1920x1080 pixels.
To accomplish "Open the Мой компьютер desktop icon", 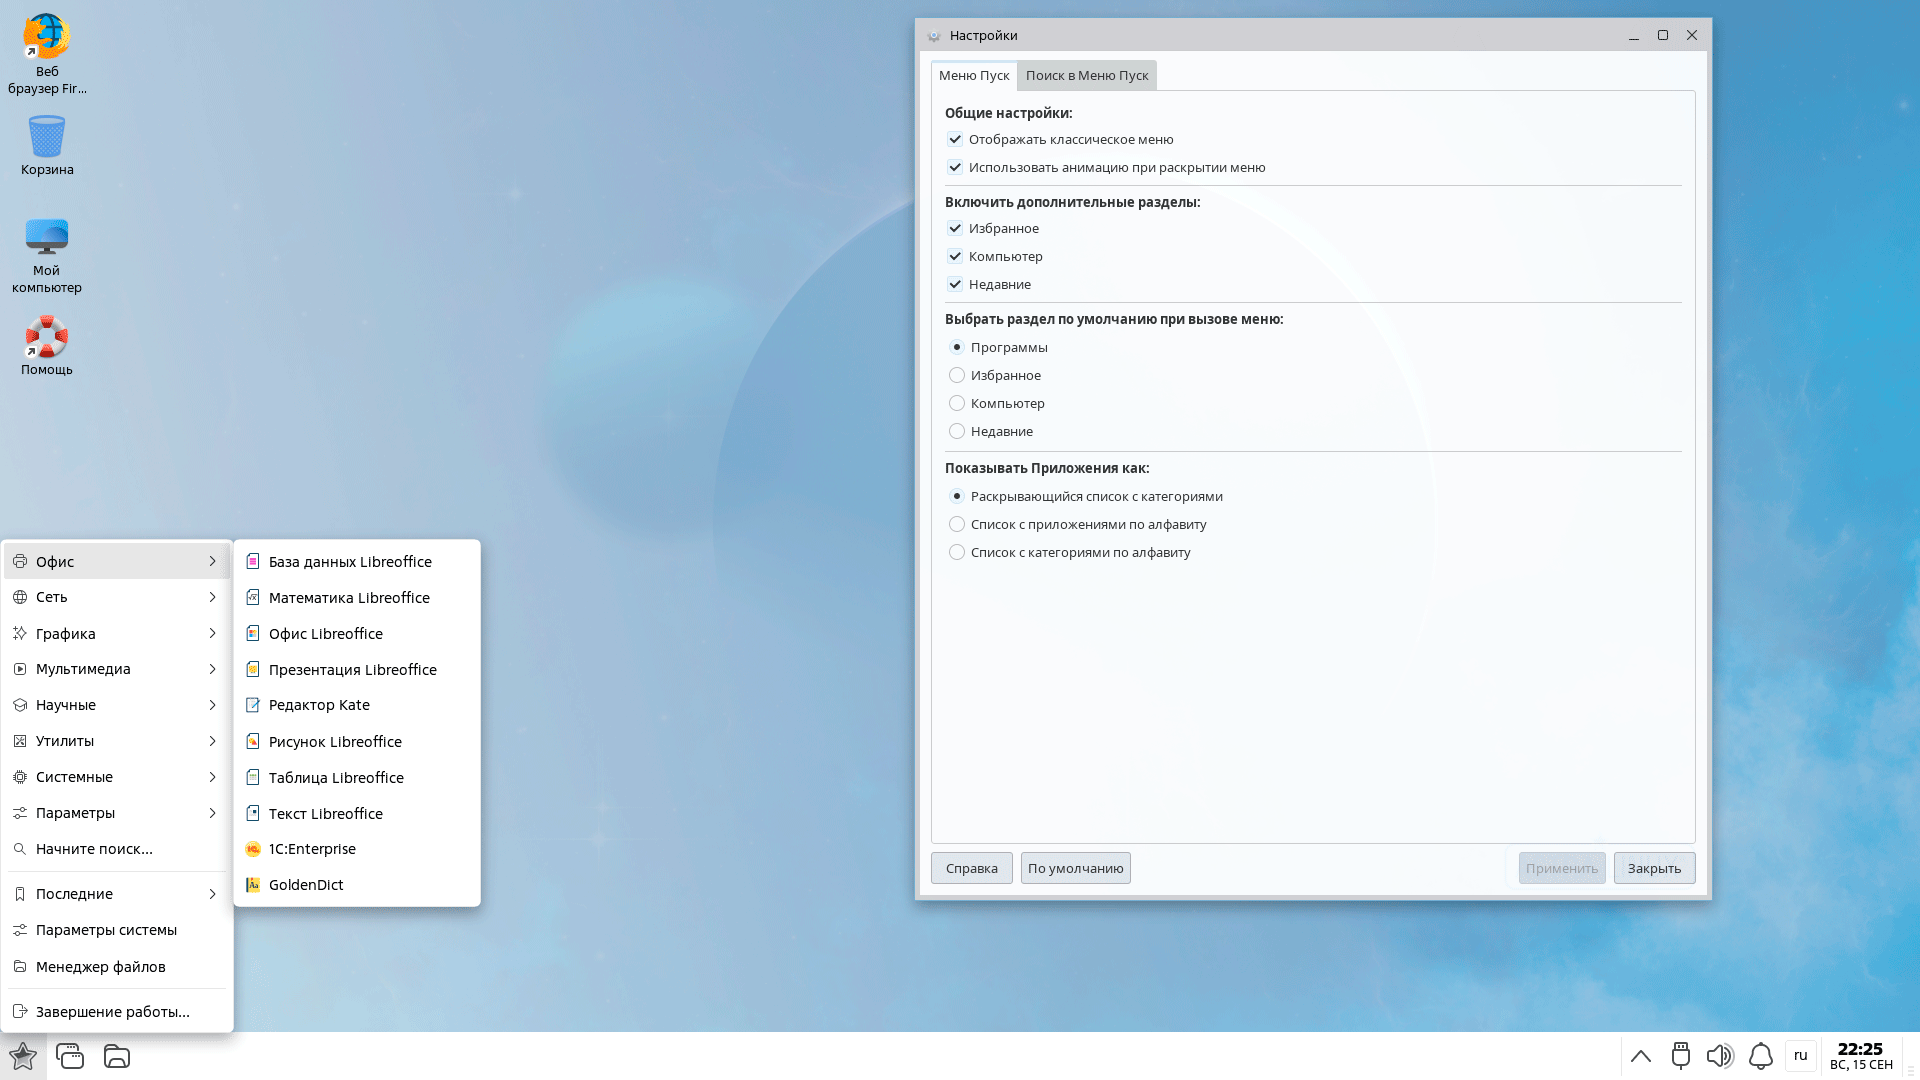I will pyautogui.click(x=46, y=238).
